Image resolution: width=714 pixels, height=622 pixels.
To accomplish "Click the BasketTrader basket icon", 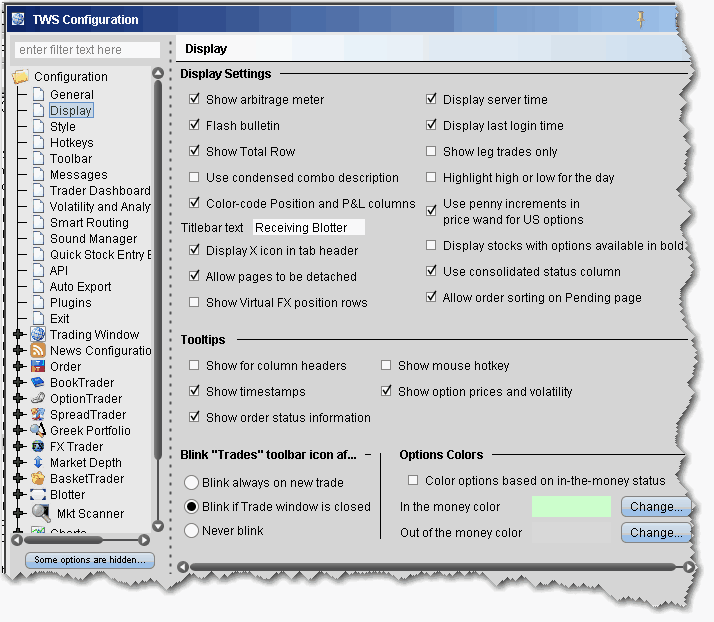I will pos(38,478).
